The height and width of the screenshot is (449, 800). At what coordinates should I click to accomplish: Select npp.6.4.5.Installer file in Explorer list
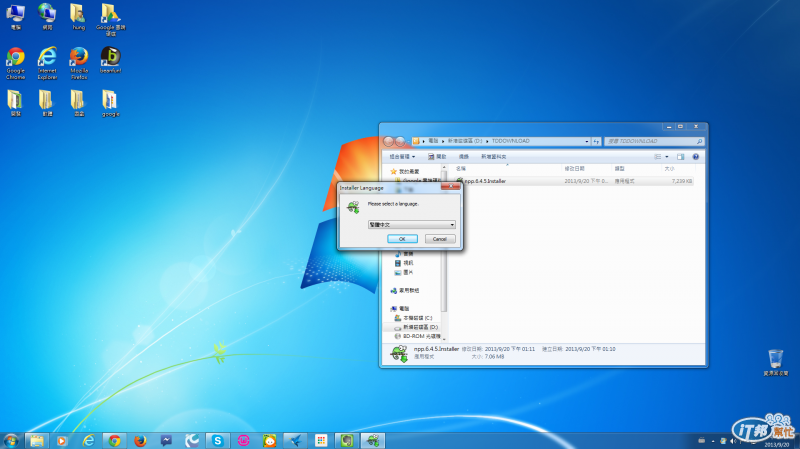(574, 181)
